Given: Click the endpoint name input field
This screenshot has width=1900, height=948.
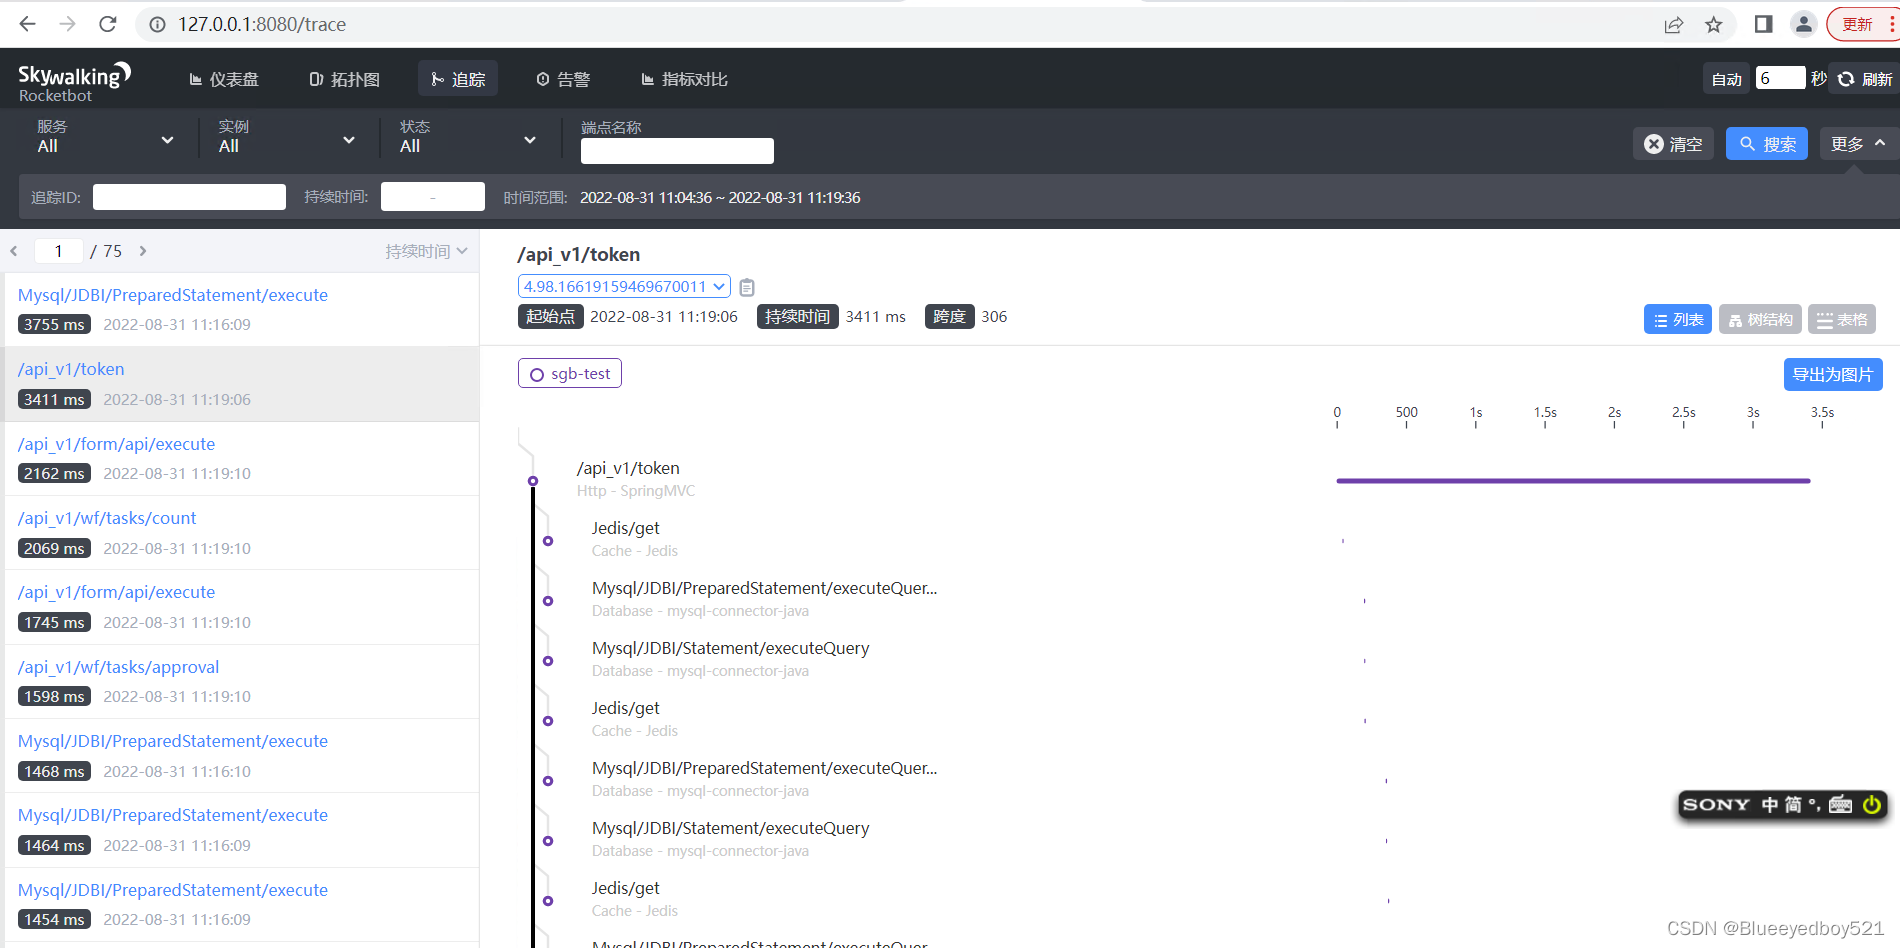Looking at the screenshot, I should 677,151.
